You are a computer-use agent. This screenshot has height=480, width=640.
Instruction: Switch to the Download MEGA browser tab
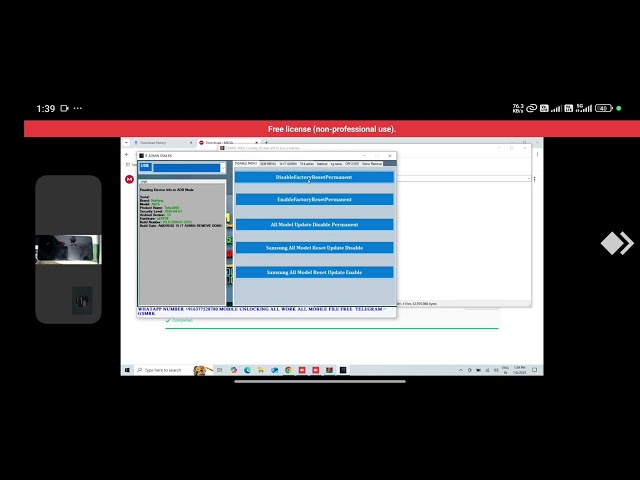(x=229, y=143)
